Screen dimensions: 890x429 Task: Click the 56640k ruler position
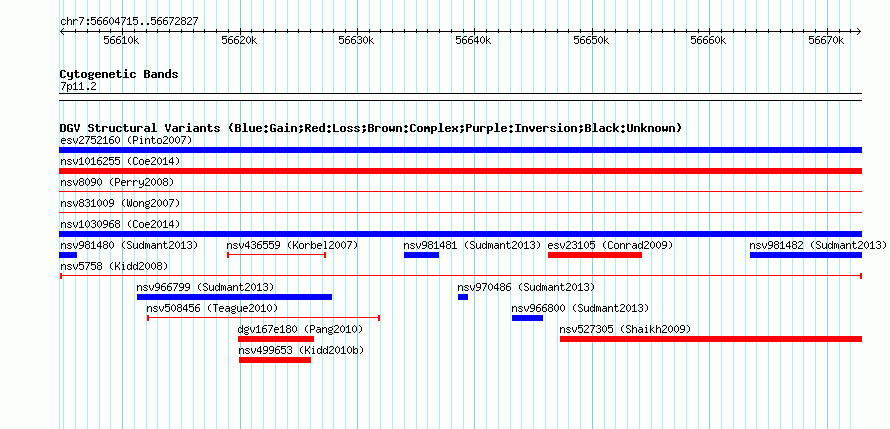click(474, 40)
